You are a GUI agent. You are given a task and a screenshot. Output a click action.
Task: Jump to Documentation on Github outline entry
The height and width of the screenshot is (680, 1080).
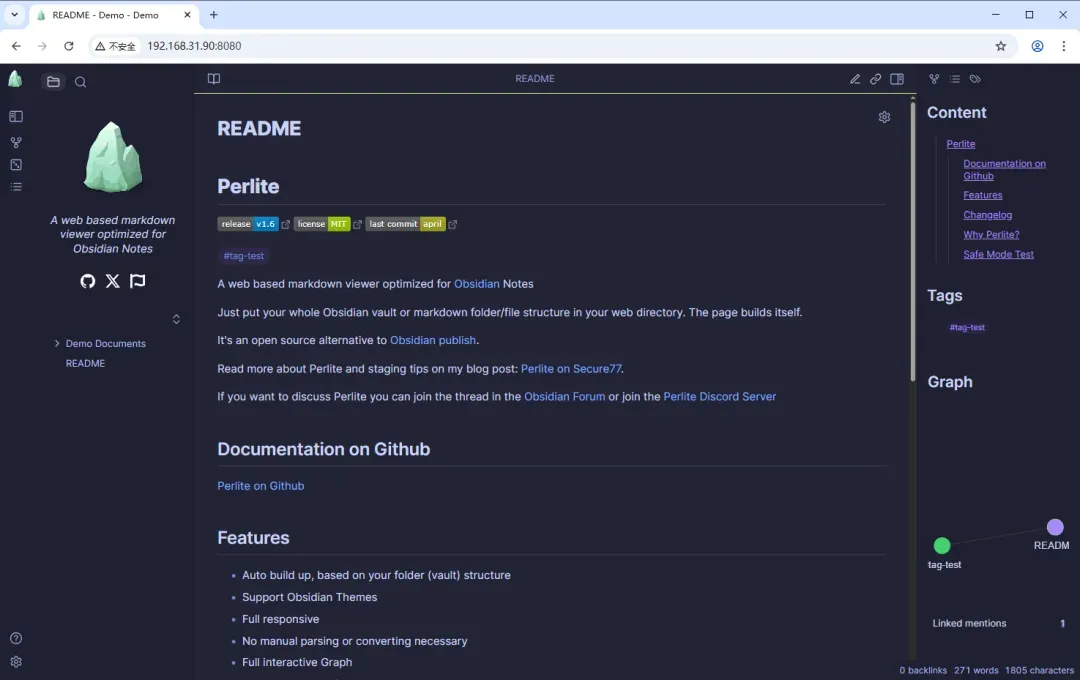click(x=1004, y=169)
